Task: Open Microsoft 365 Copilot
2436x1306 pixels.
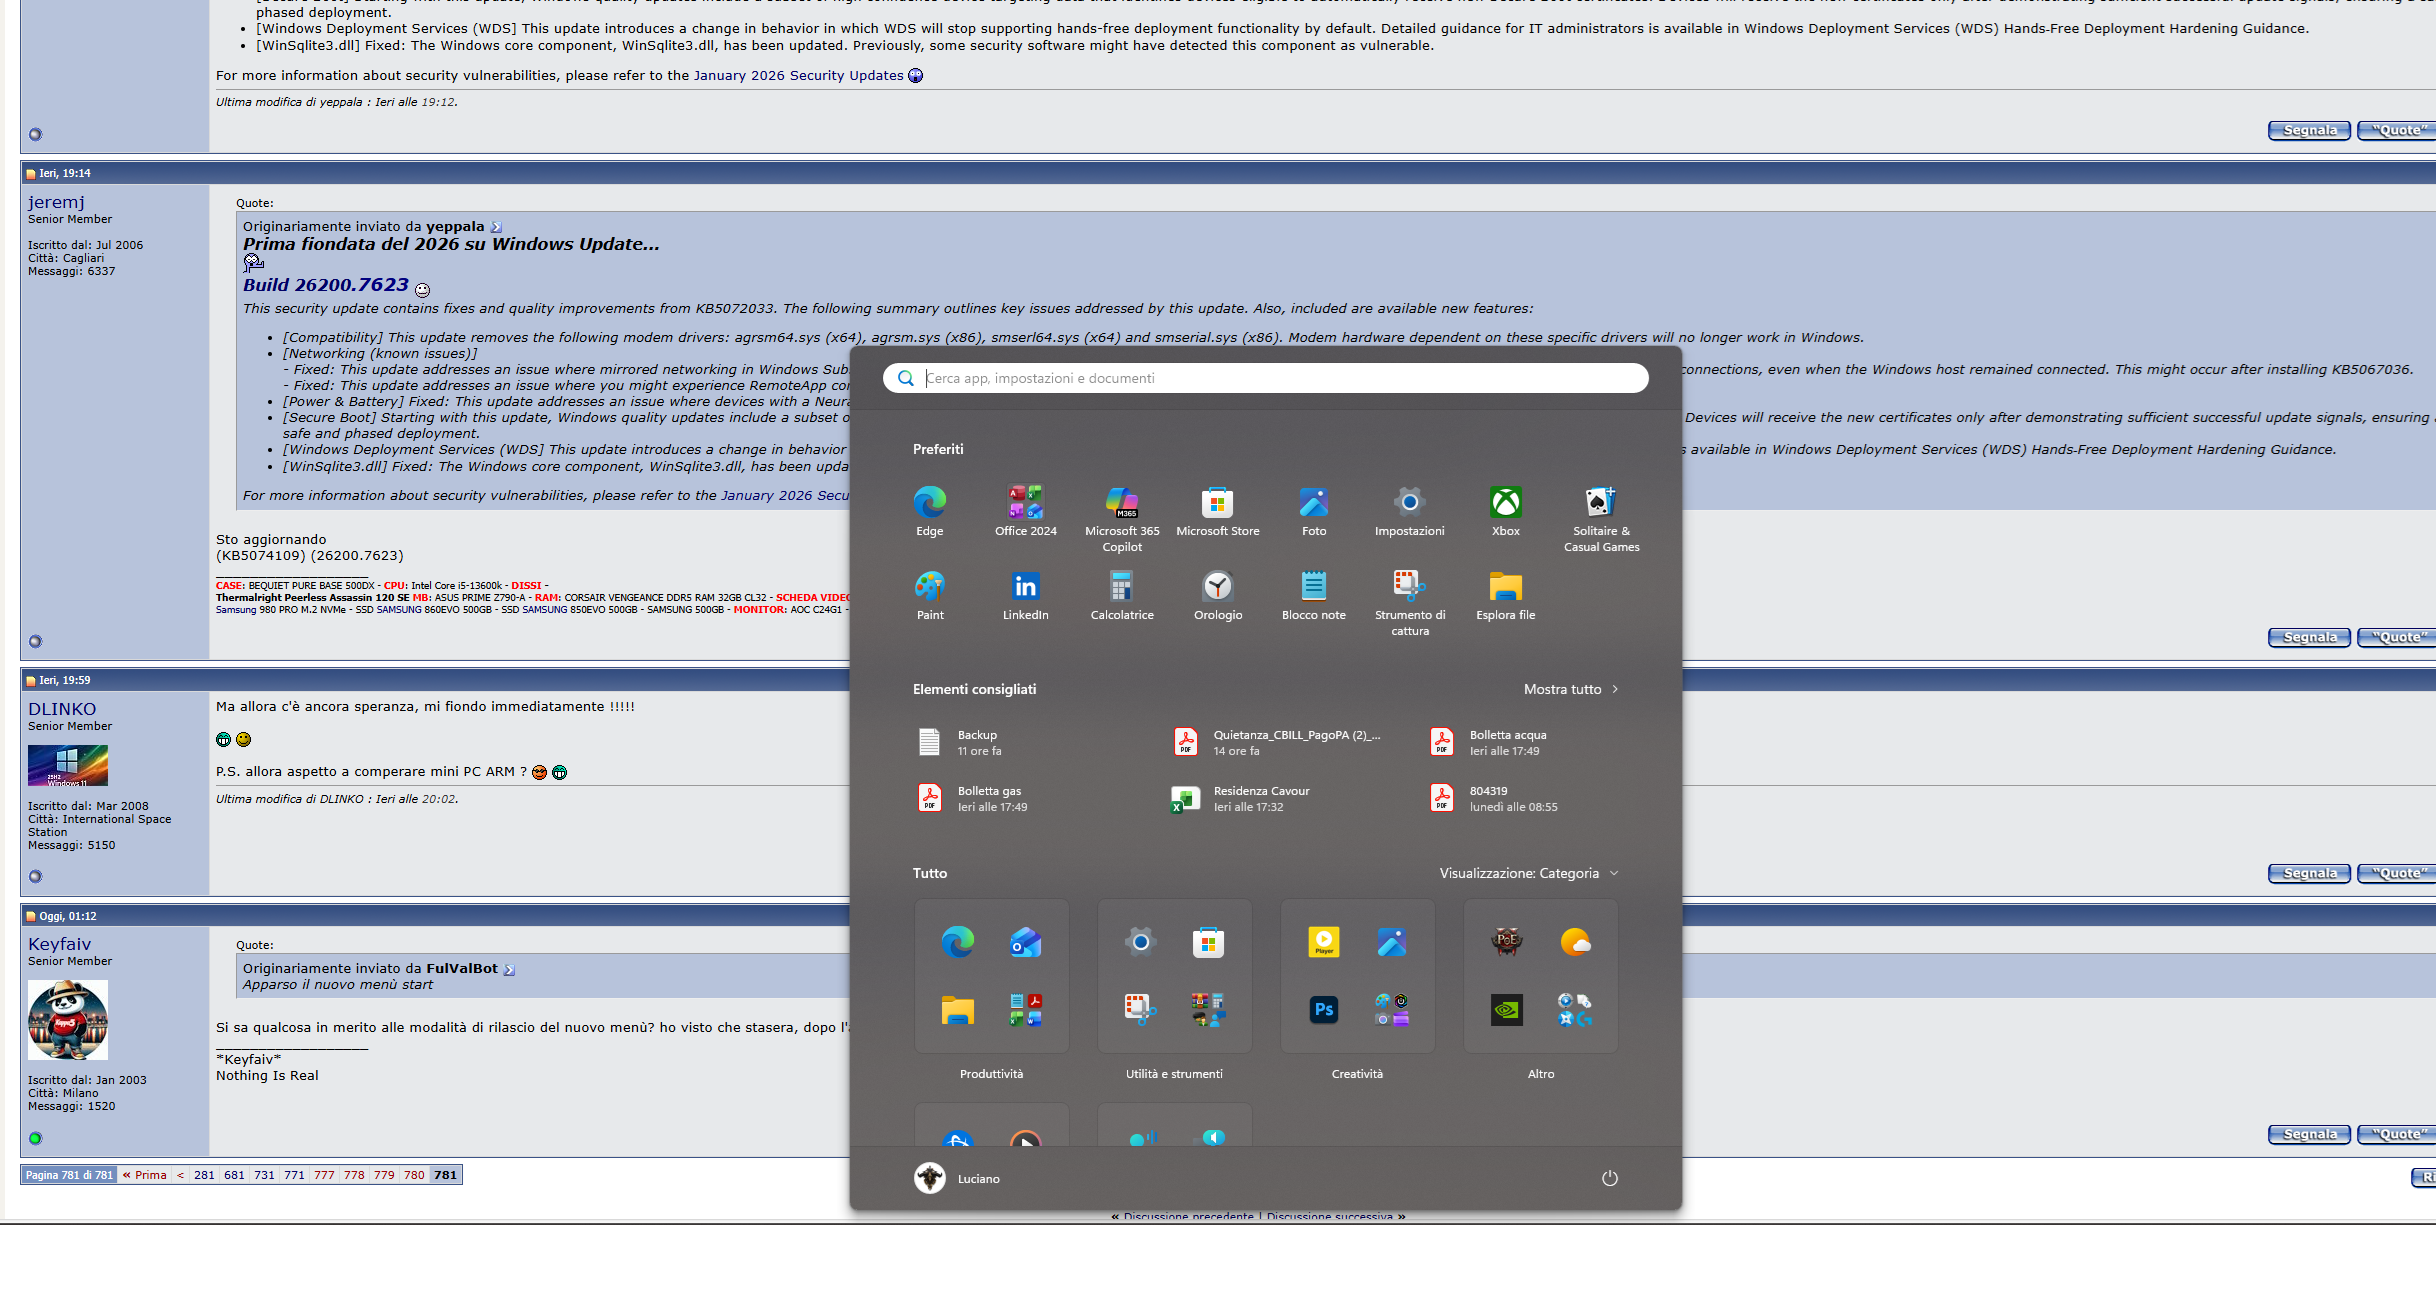Action: click(x=1121, y=503)
